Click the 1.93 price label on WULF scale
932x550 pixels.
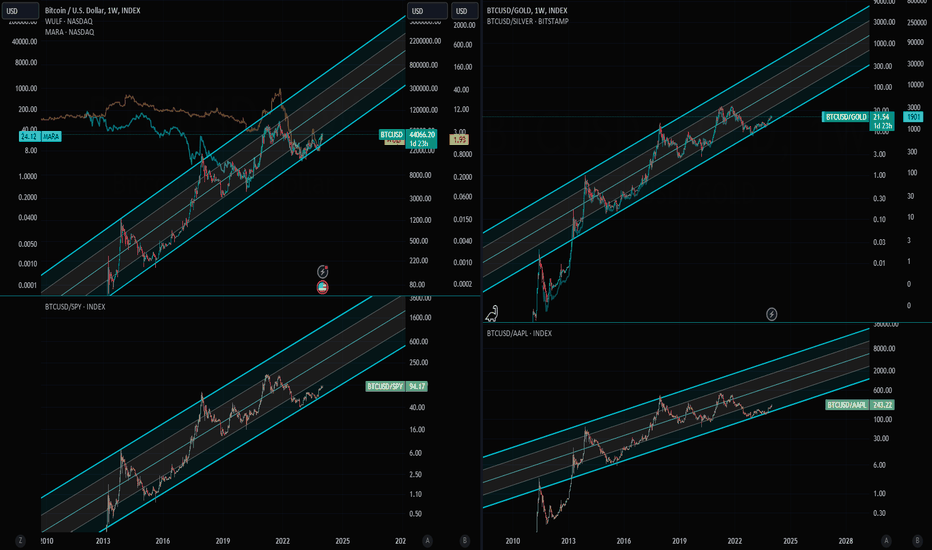tap(459, 140)
